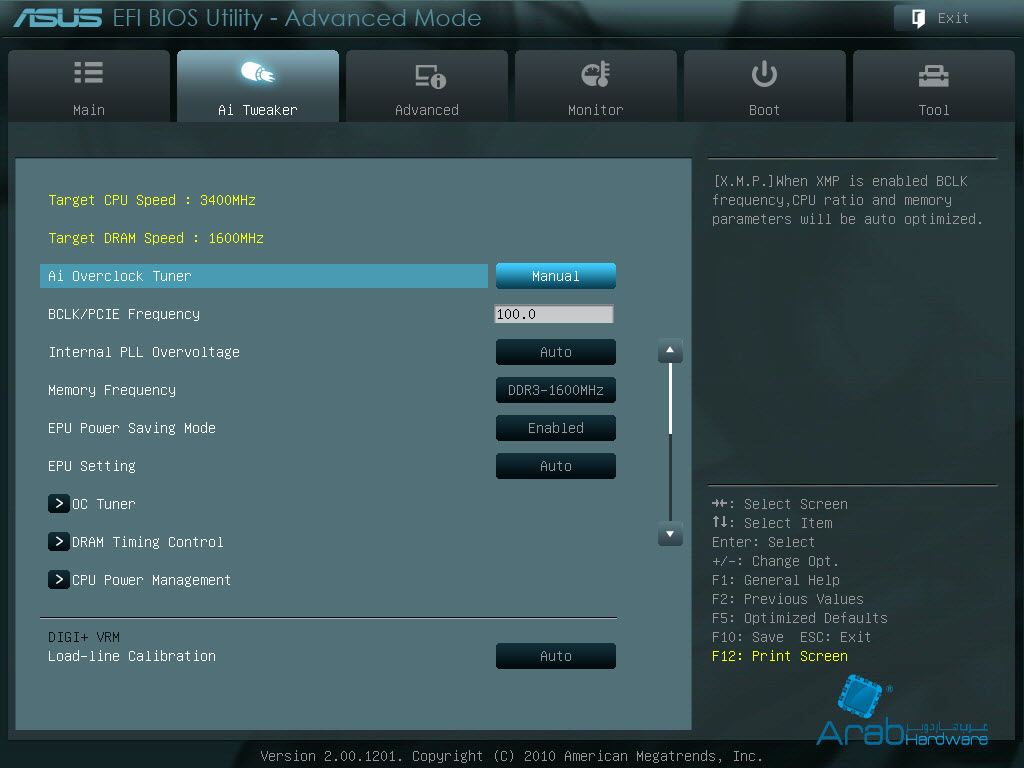This screenshot has height=768, width=1024.
Task: Expand CPU Power Management arrow
Action: point(59,579)
